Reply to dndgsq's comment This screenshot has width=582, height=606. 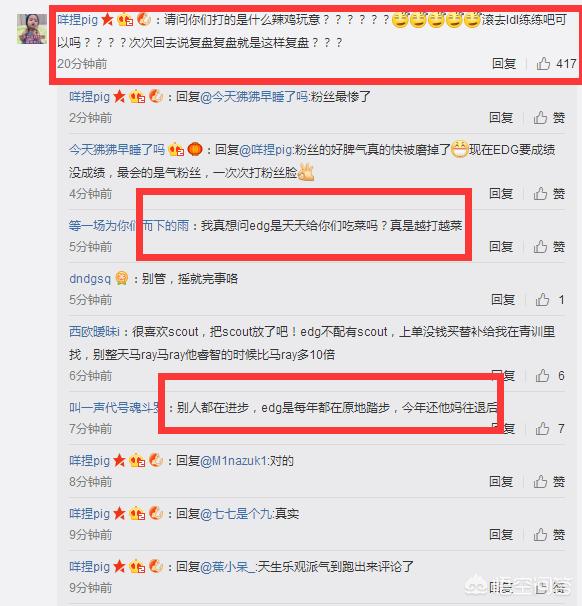[x=503, y=299]
